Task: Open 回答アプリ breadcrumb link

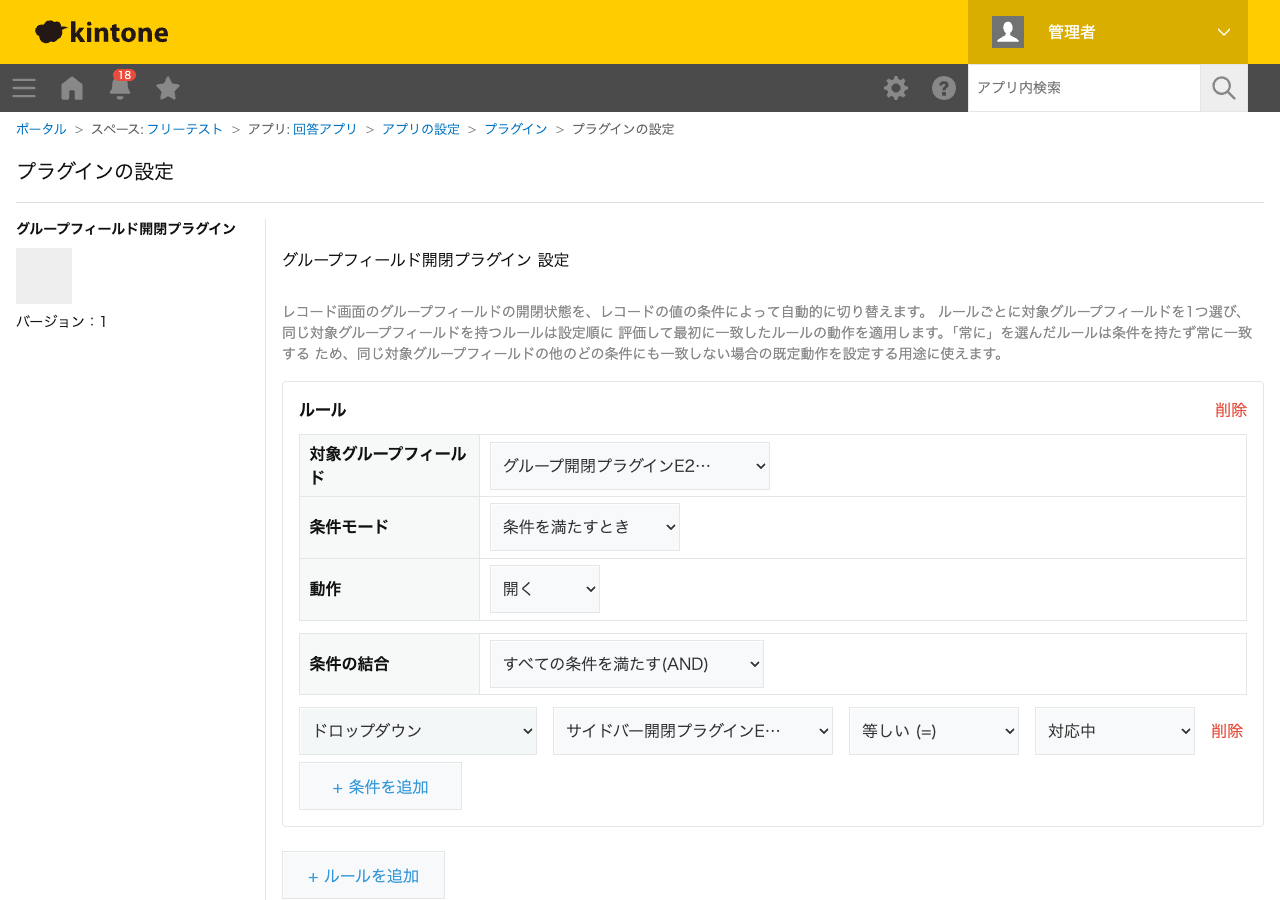Action: (x=325, y=129)
